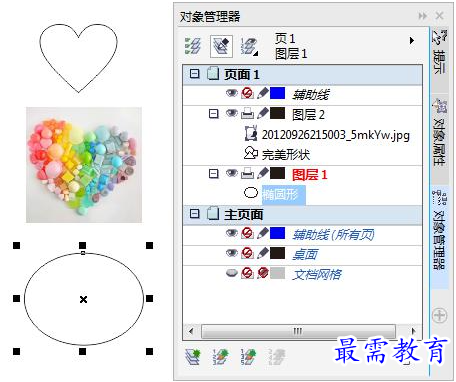Screen dimensions: 456x382
Task: Toggle visibility eye of 图层 1
Action: (x=232, y=173)
